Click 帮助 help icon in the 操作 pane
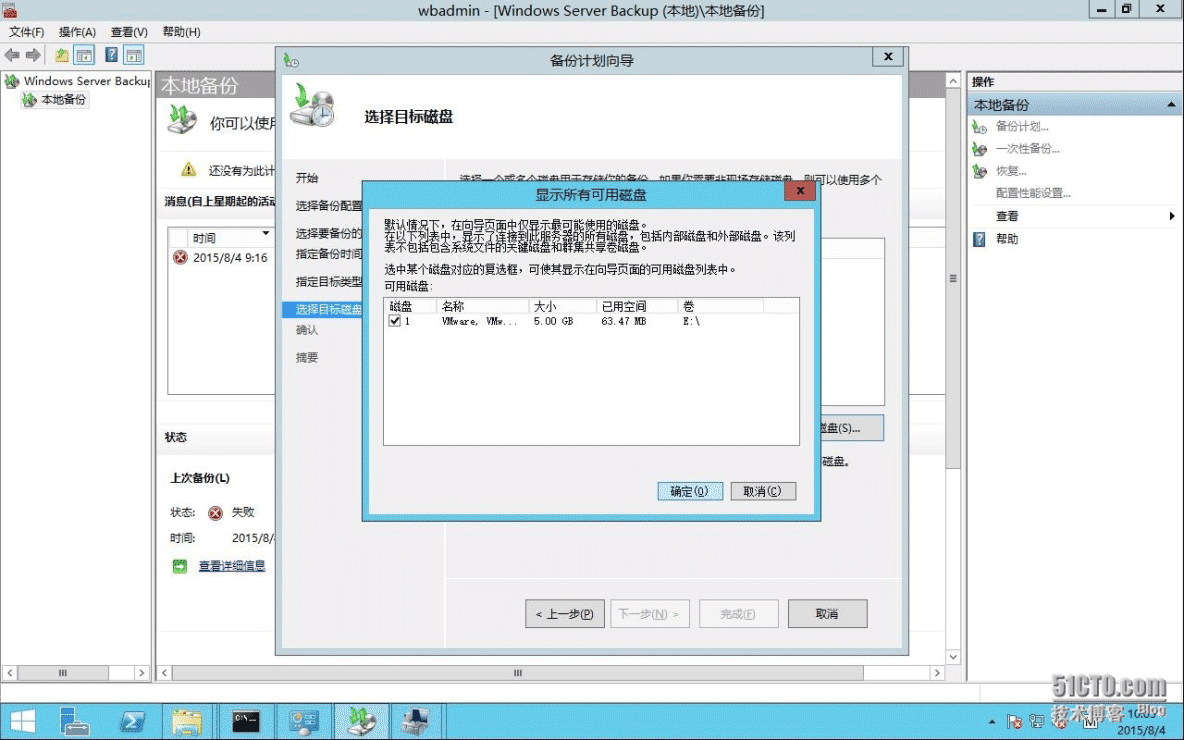Viewport: 1184px width, 740px height. coord(979,239)
